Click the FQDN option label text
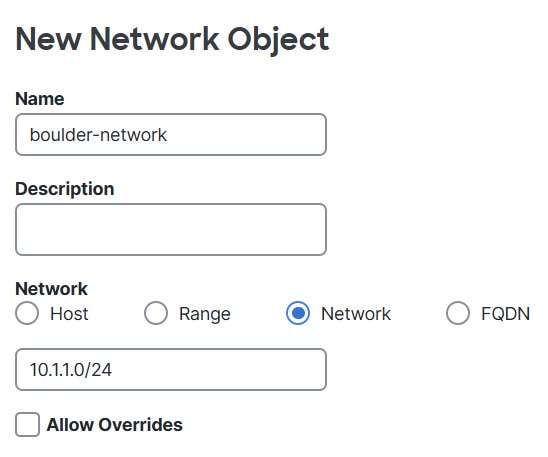548x457 pixels. pos(505,314)
